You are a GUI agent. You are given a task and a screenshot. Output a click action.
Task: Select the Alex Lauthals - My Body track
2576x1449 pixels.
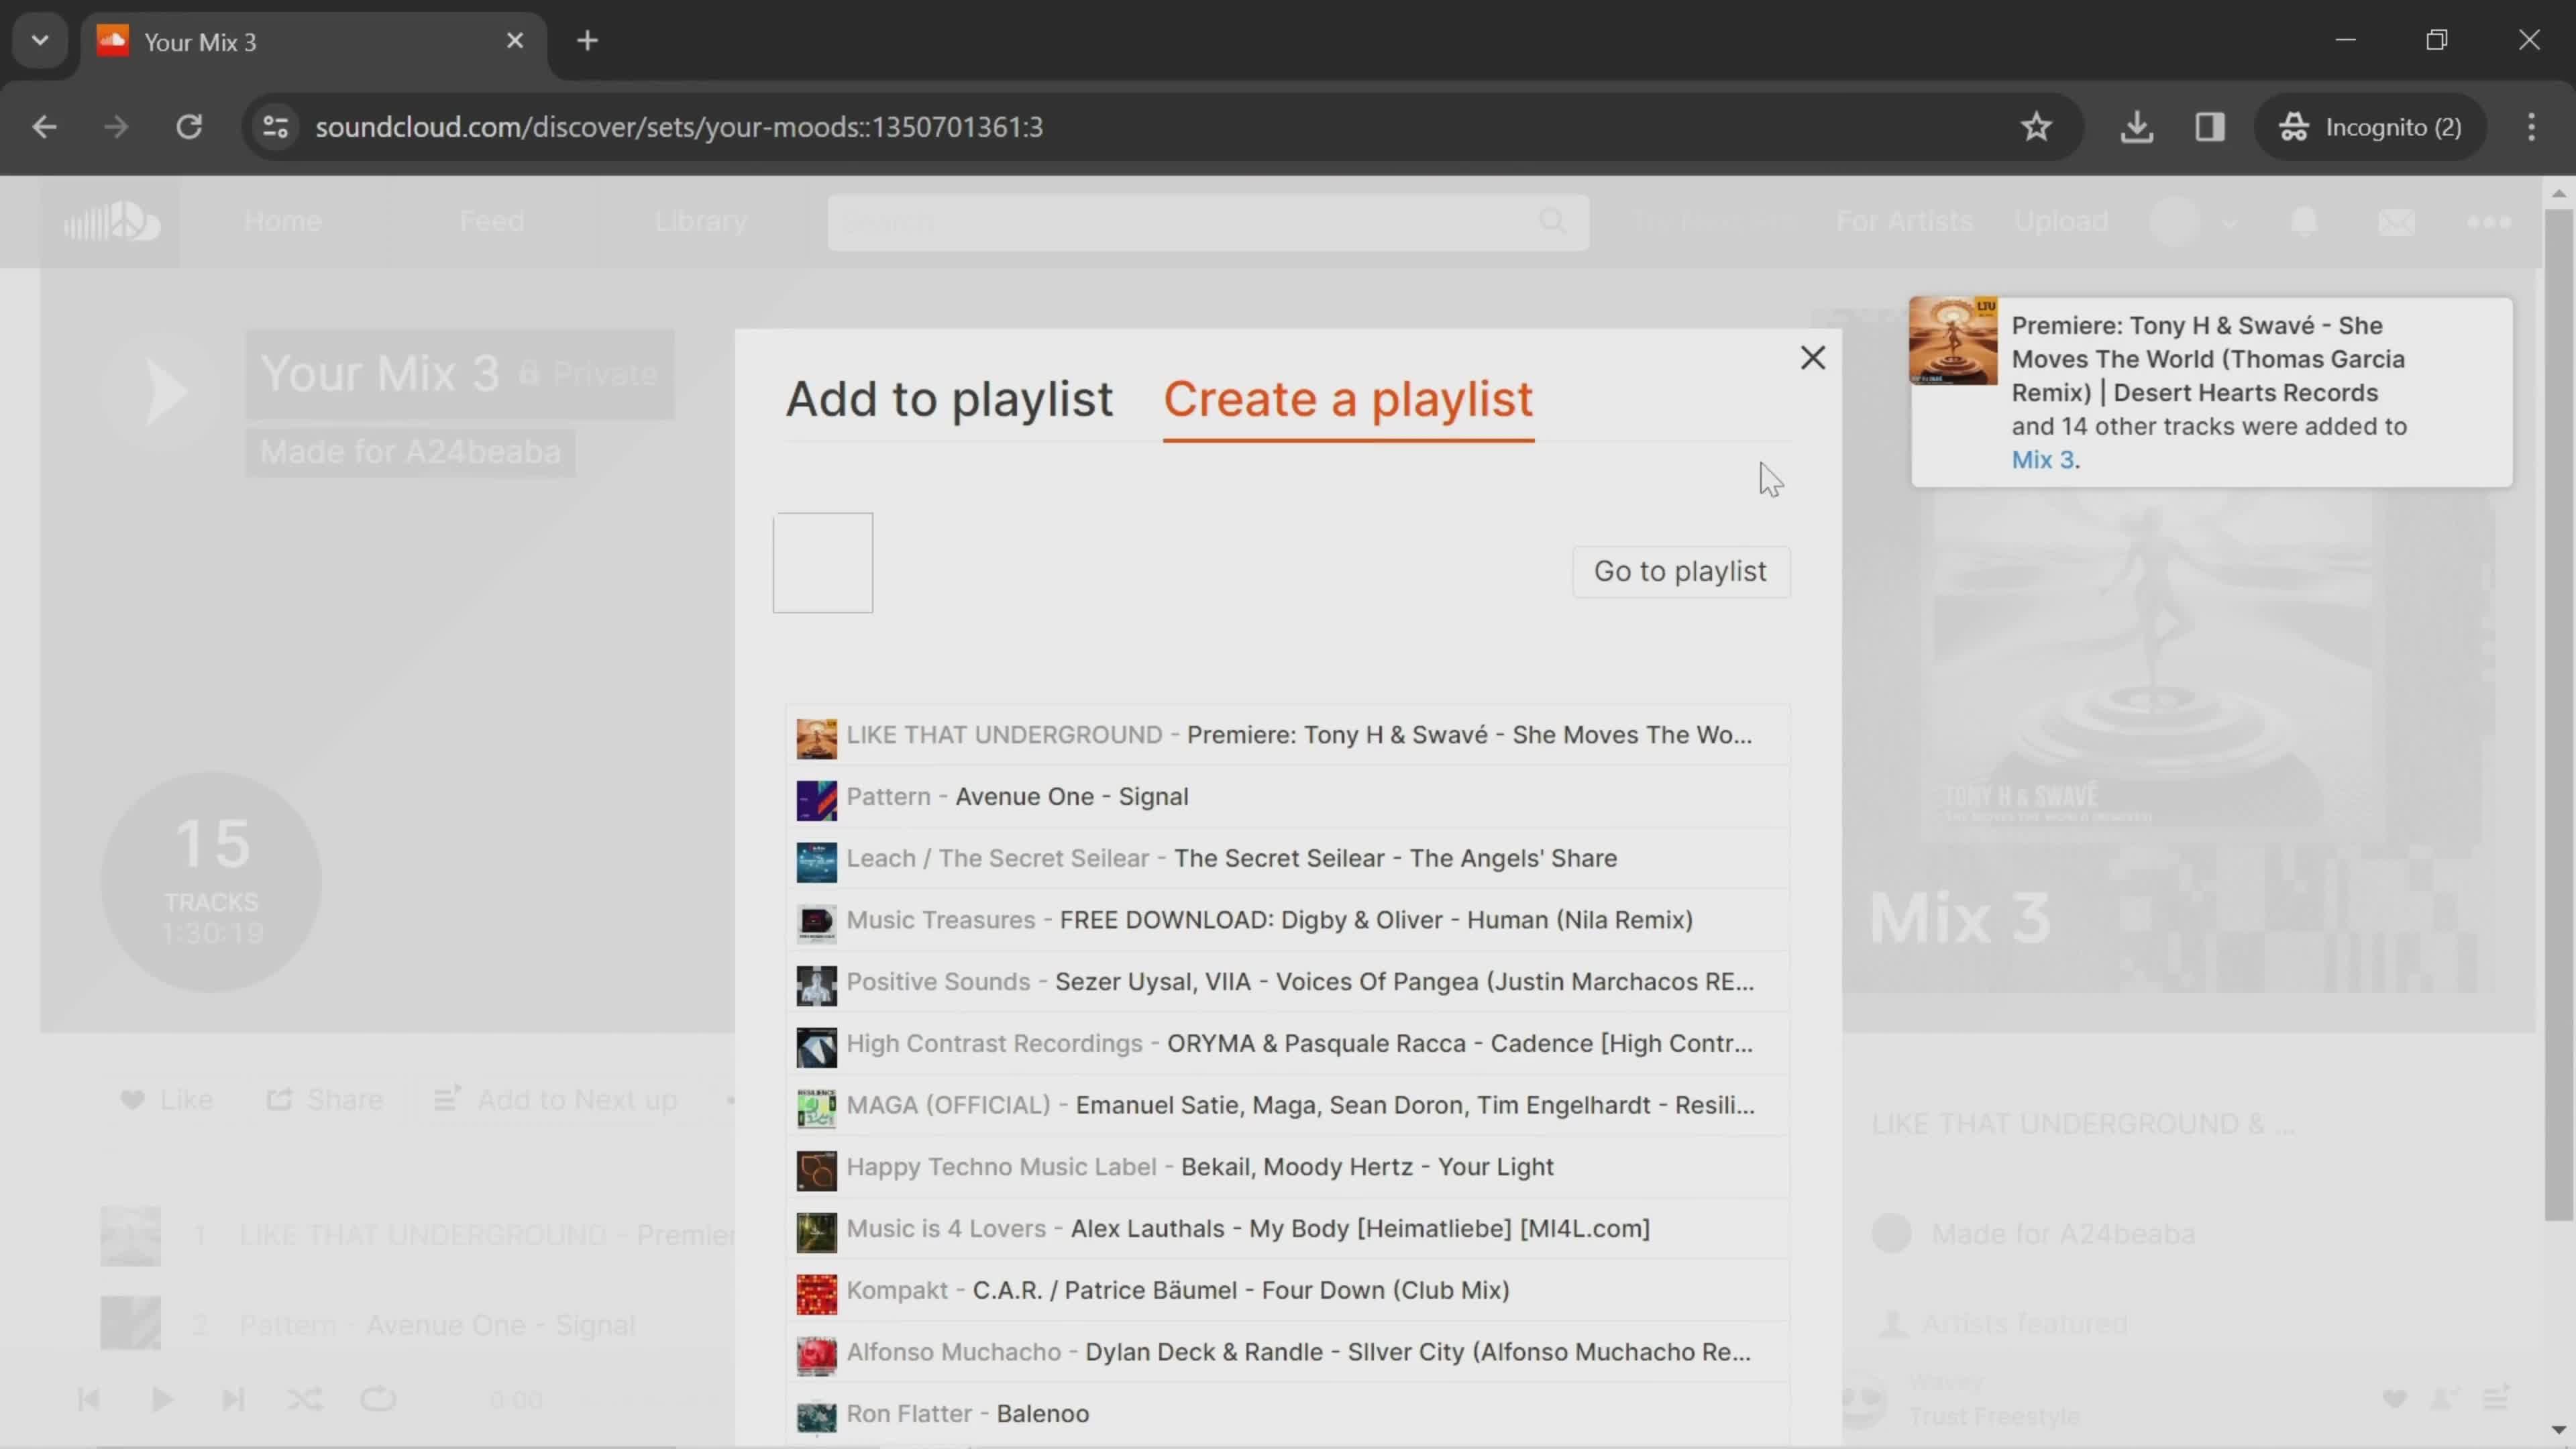[x=1287, y=1229]
